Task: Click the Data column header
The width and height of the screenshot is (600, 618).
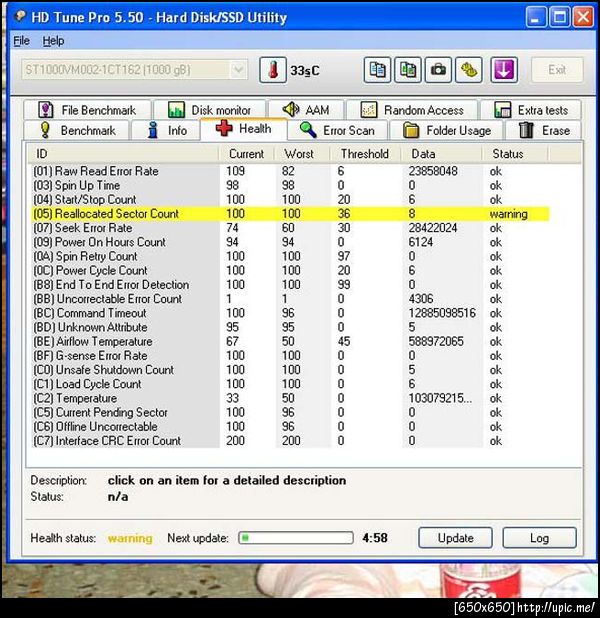Action: point(441,154)
